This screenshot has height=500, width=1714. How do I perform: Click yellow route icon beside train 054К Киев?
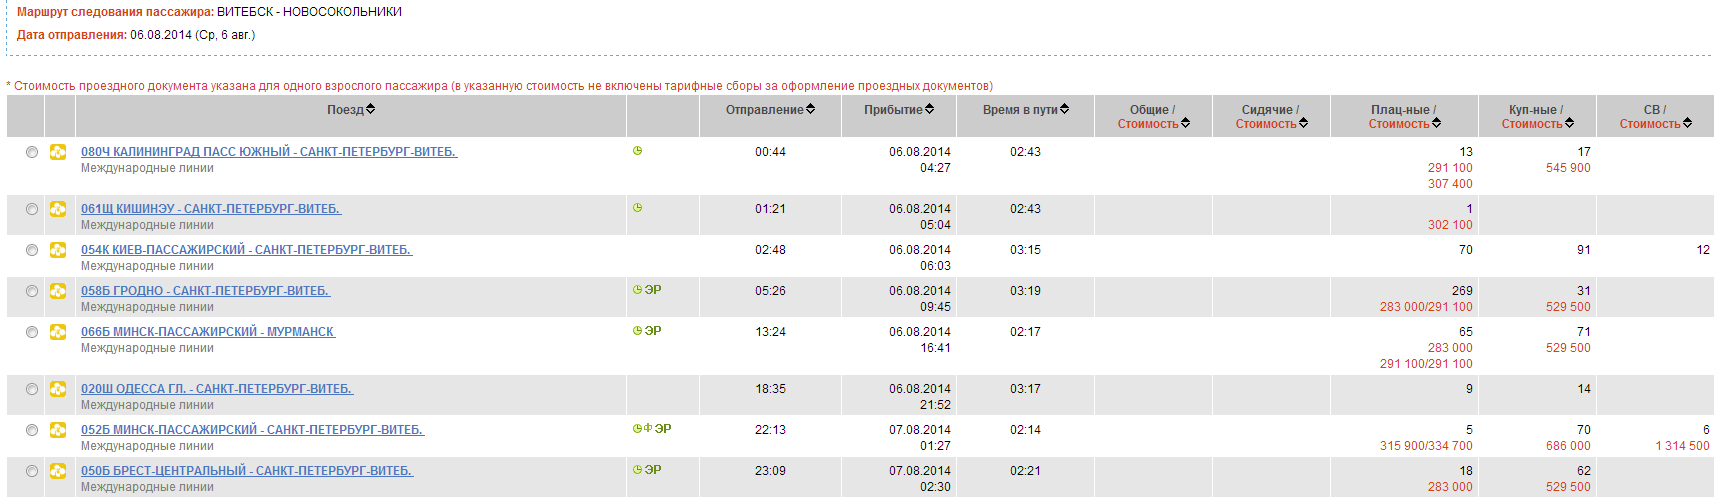58,250
